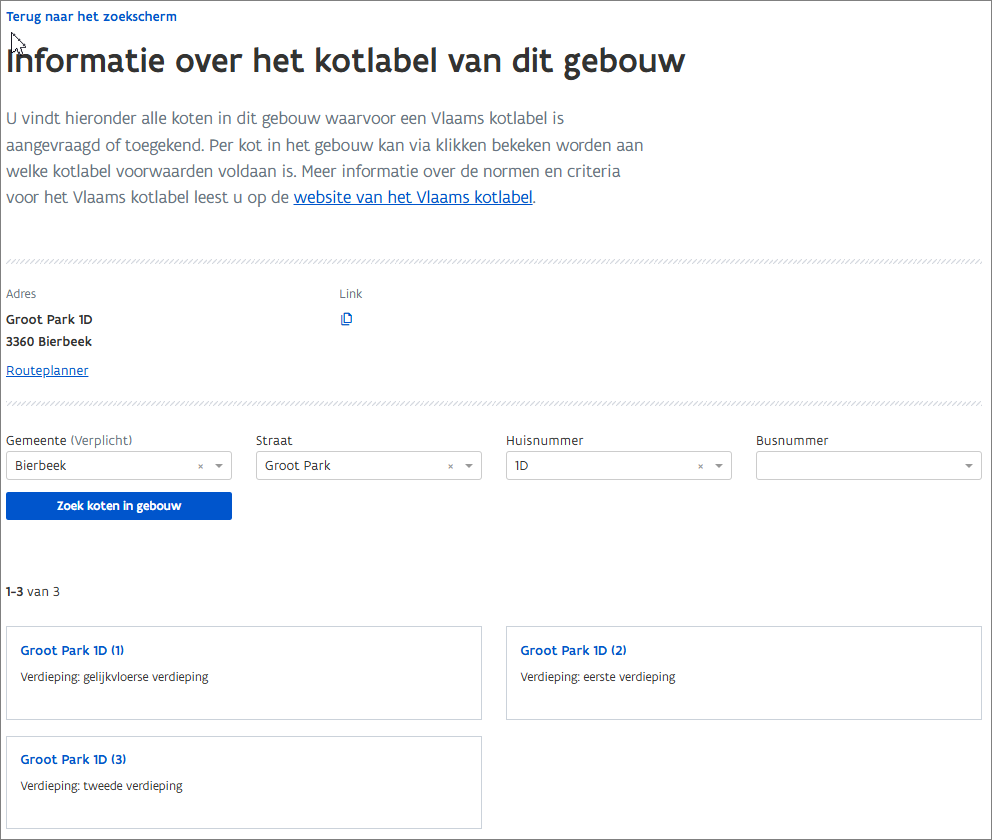Open the 'website van het Vlaams kotlabel' link

(412, 197)
